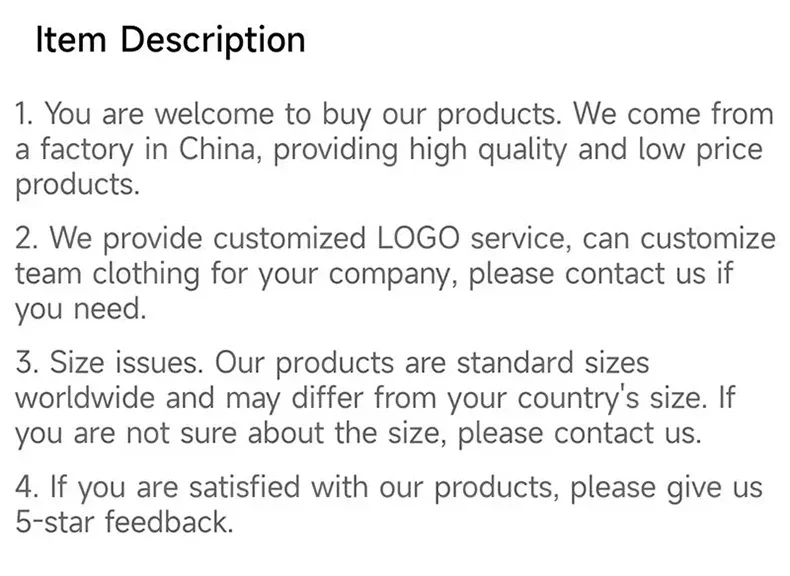Image resolution: width=790 pixels, height=576 pixels.
Task: Click the list number "1."
Action: point(26,114)
